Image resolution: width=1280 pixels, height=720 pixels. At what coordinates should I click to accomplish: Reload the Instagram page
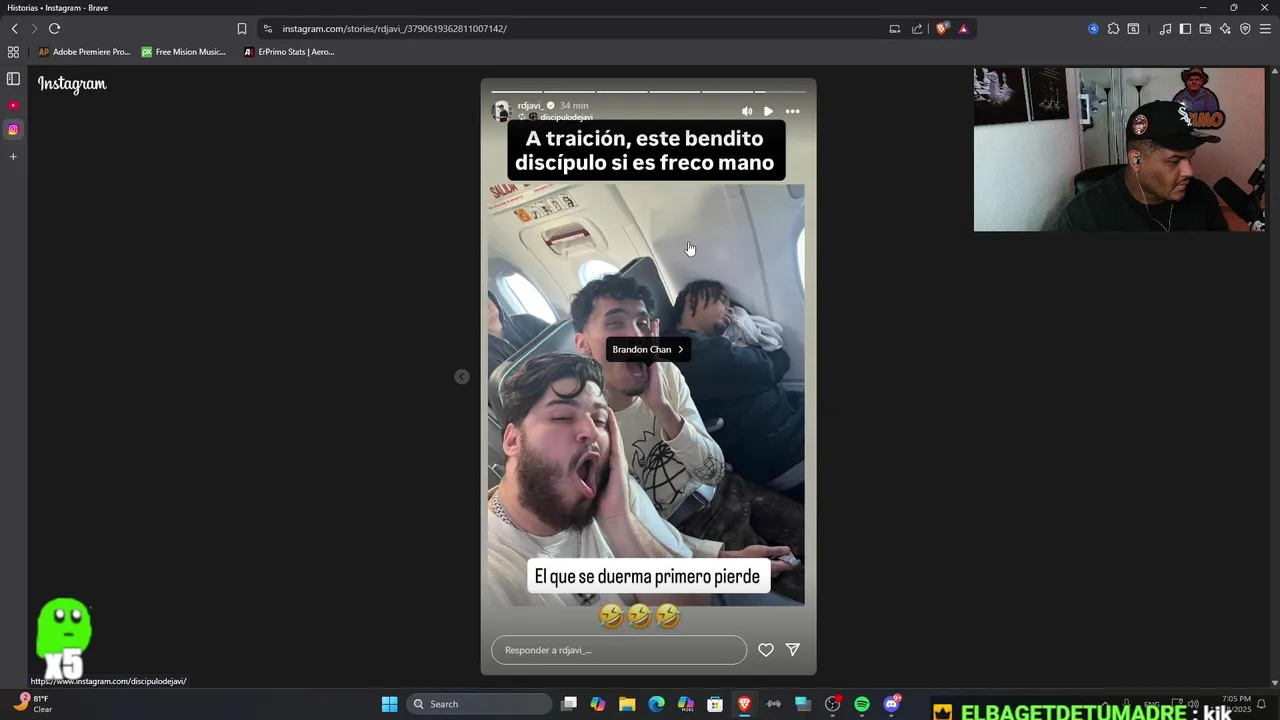coord(54,29)
